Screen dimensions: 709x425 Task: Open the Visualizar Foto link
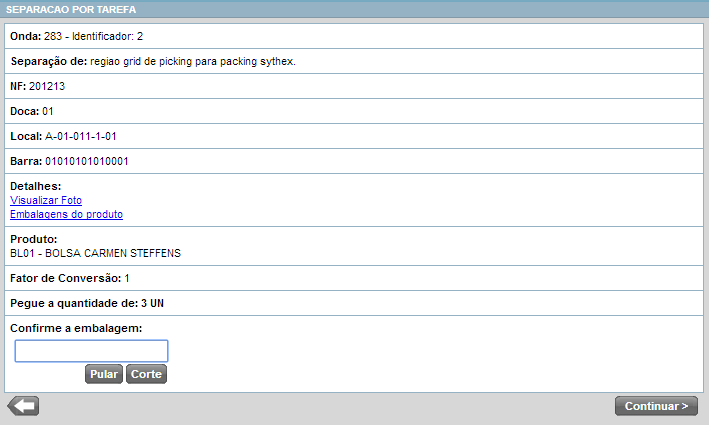(46, 200)
